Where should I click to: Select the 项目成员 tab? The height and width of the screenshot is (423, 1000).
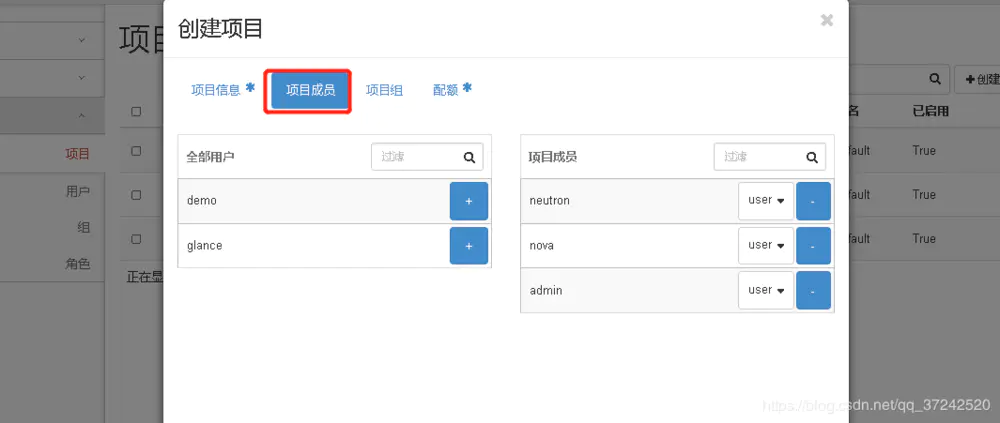coord(310,90)
